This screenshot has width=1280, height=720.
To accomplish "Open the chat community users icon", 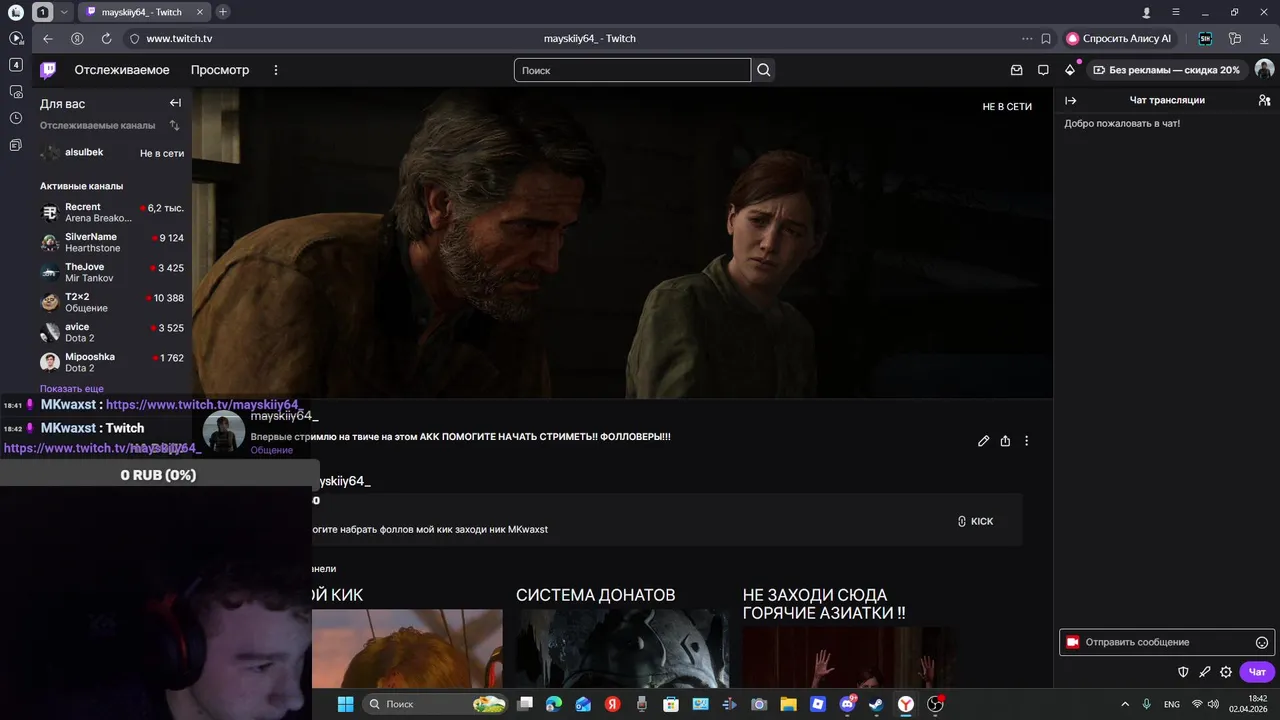I will (x=1264, y=100).
